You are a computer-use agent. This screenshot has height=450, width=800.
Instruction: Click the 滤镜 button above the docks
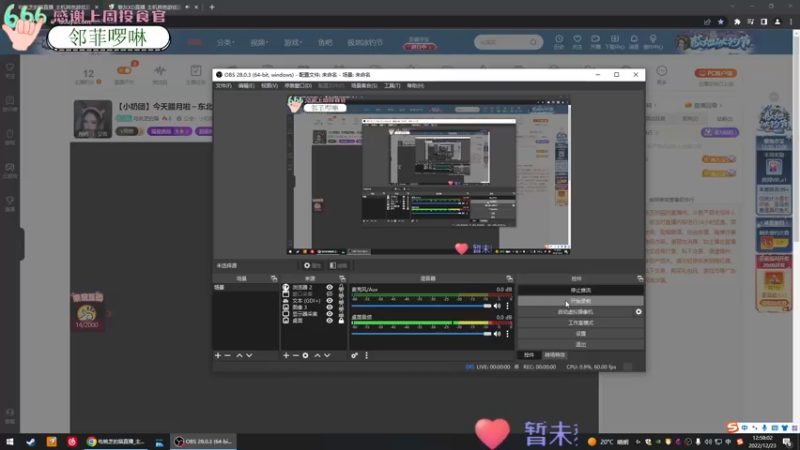coord(338,265)
